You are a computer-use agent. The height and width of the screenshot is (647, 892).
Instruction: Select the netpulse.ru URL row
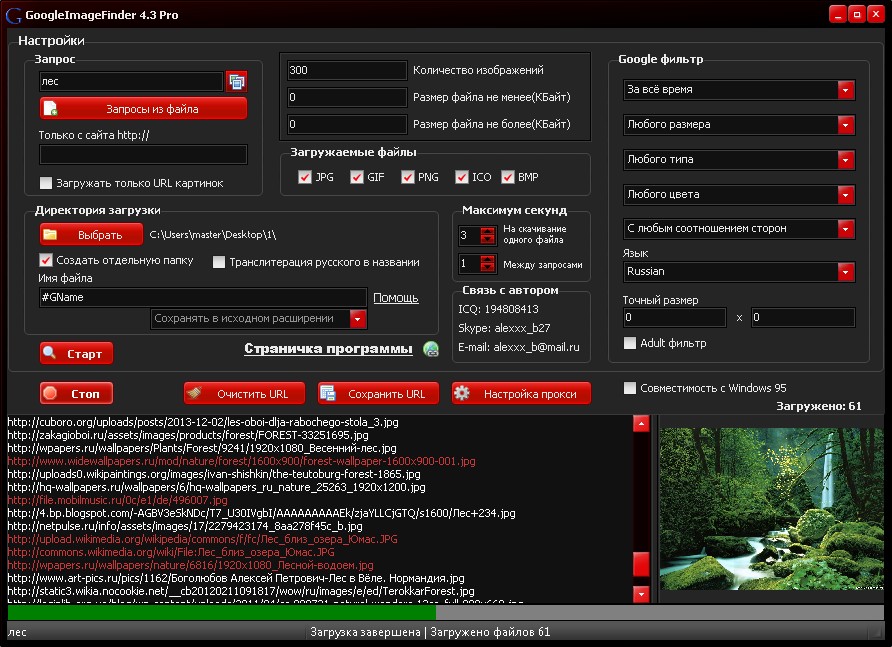tap(185, 526)
